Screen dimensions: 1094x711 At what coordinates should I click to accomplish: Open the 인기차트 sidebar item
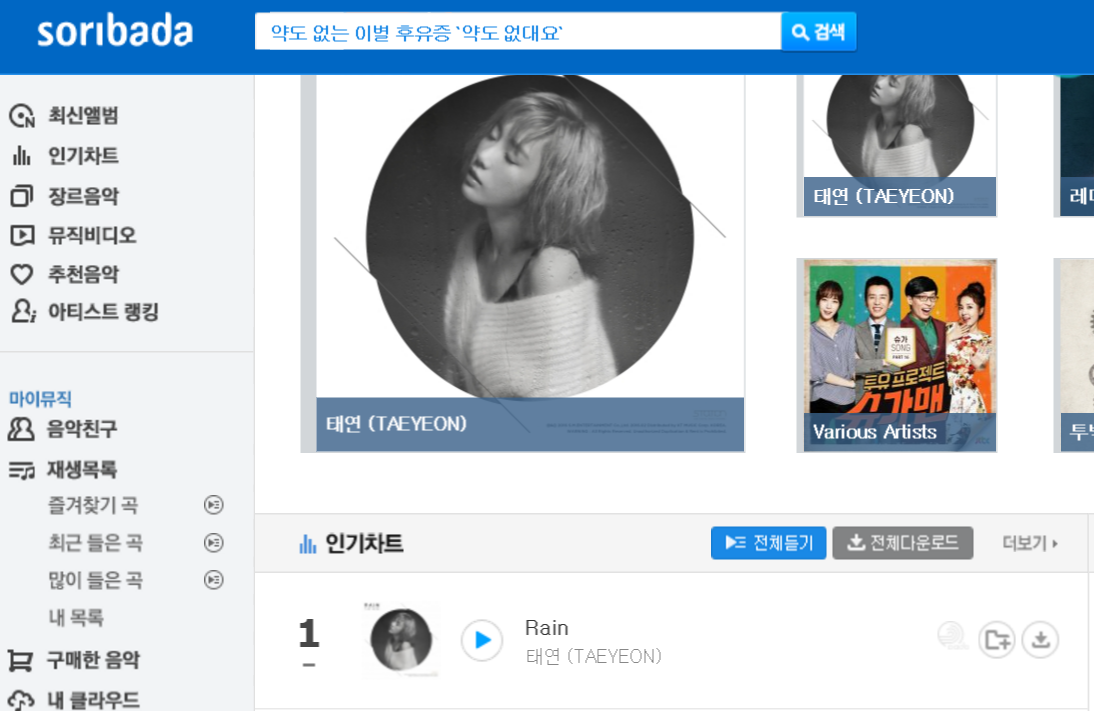coord(64,156)
